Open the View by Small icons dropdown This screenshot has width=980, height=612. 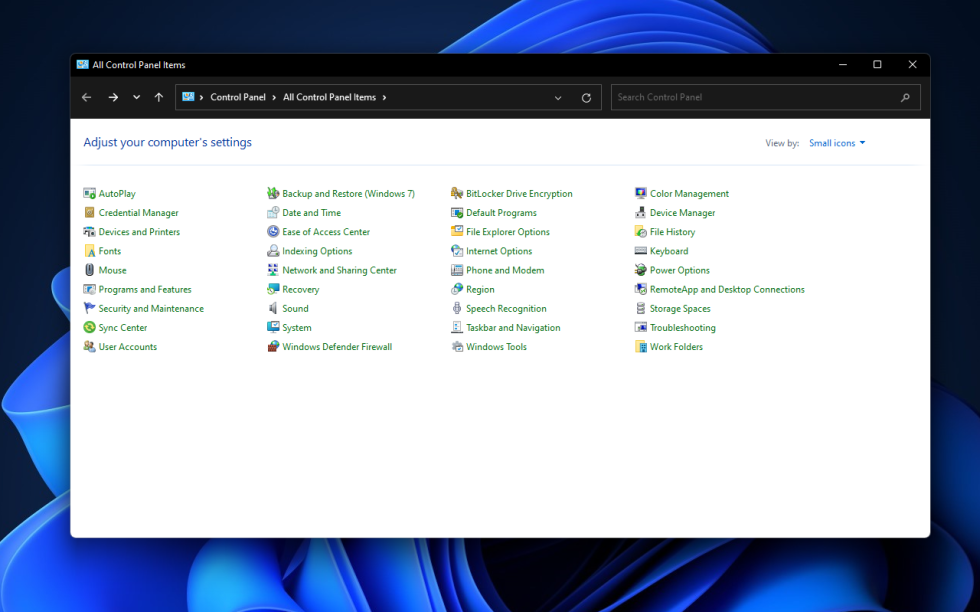click(x=836, y=142)
